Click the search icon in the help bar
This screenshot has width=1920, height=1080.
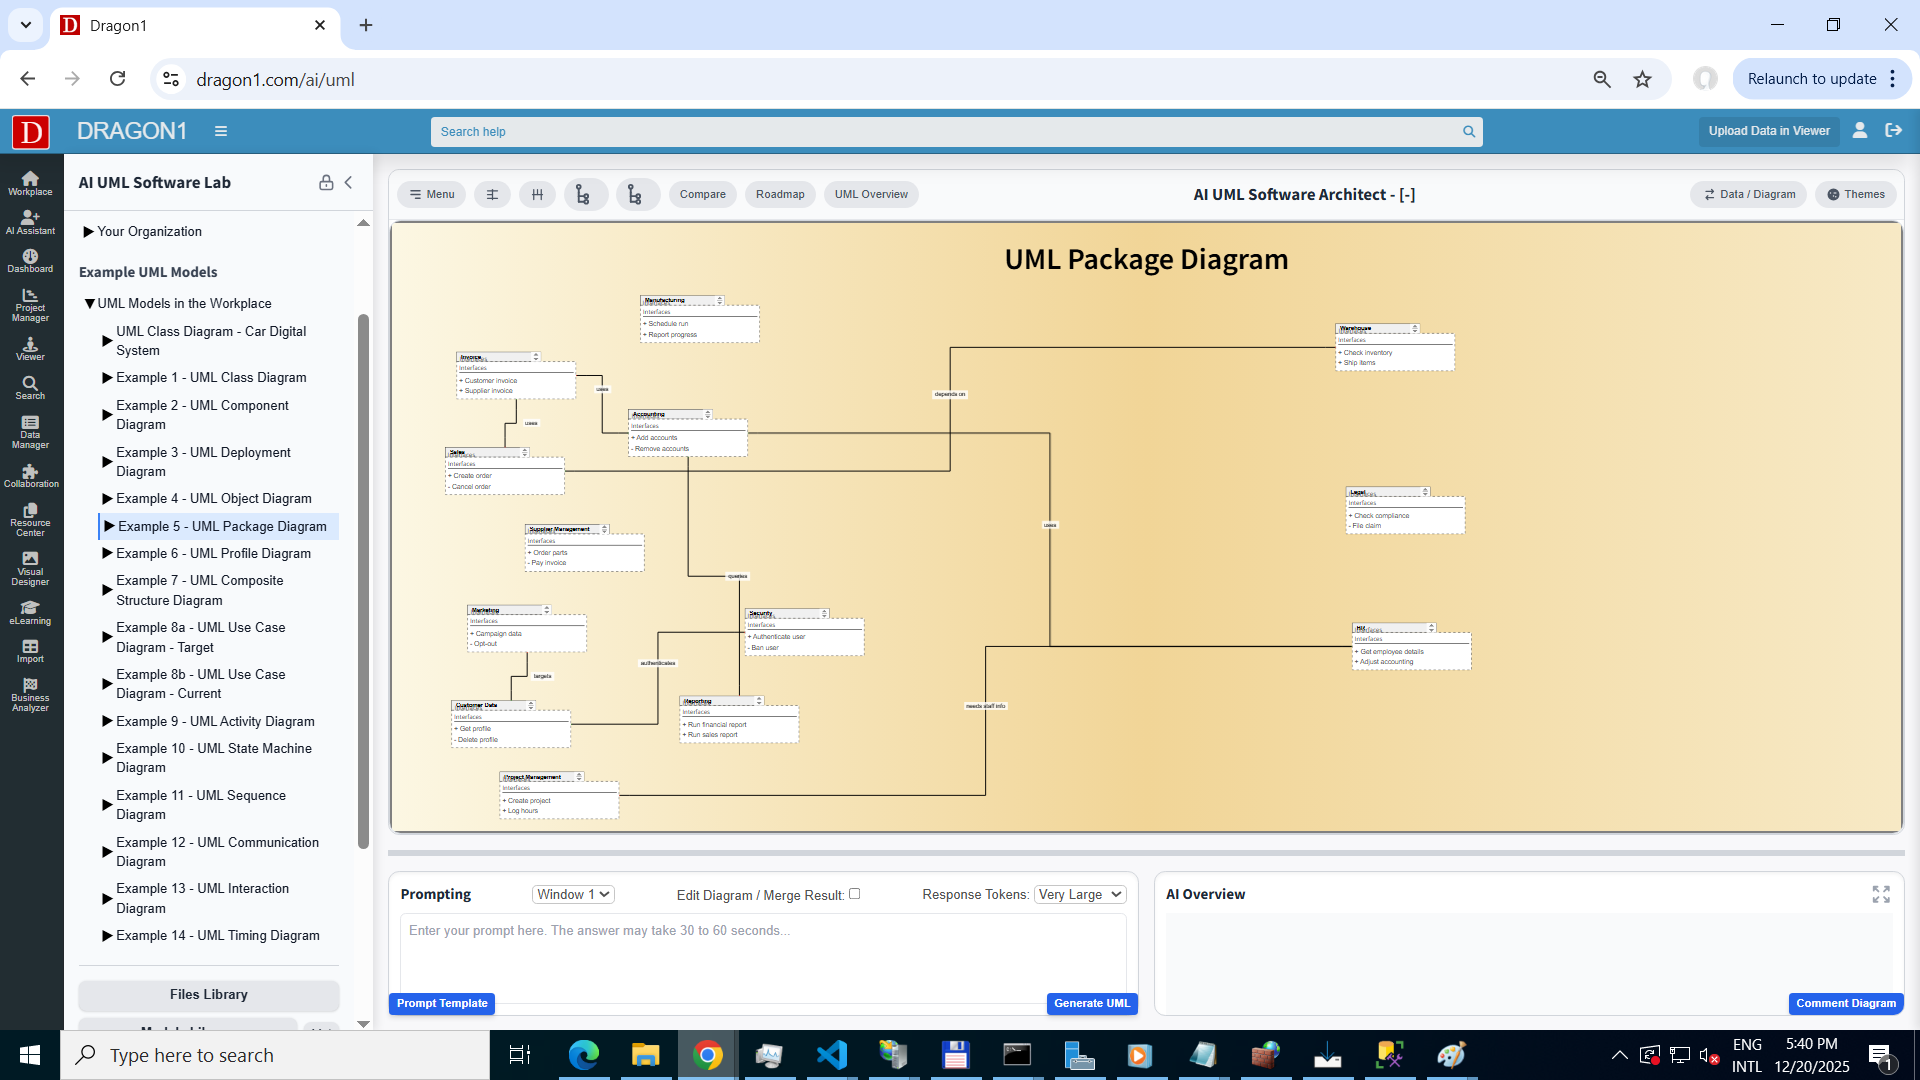point(1468,131)
